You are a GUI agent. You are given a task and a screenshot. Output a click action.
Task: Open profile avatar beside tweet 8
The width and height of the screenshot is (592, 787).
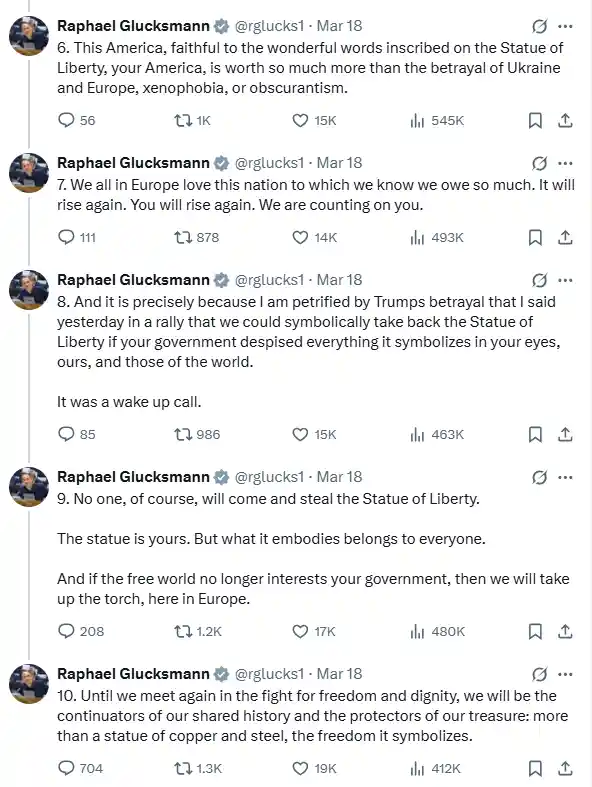tap(29, 290)
